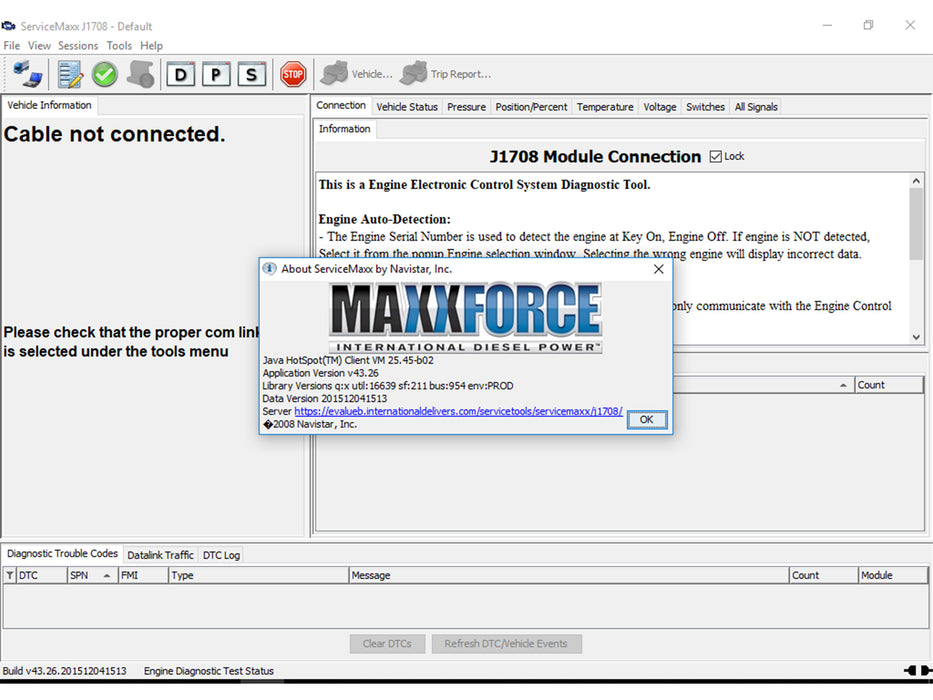Sort by the SPN column header
Image resolution: width=933 pixels, height=700 pixels.
coord(92,576)
